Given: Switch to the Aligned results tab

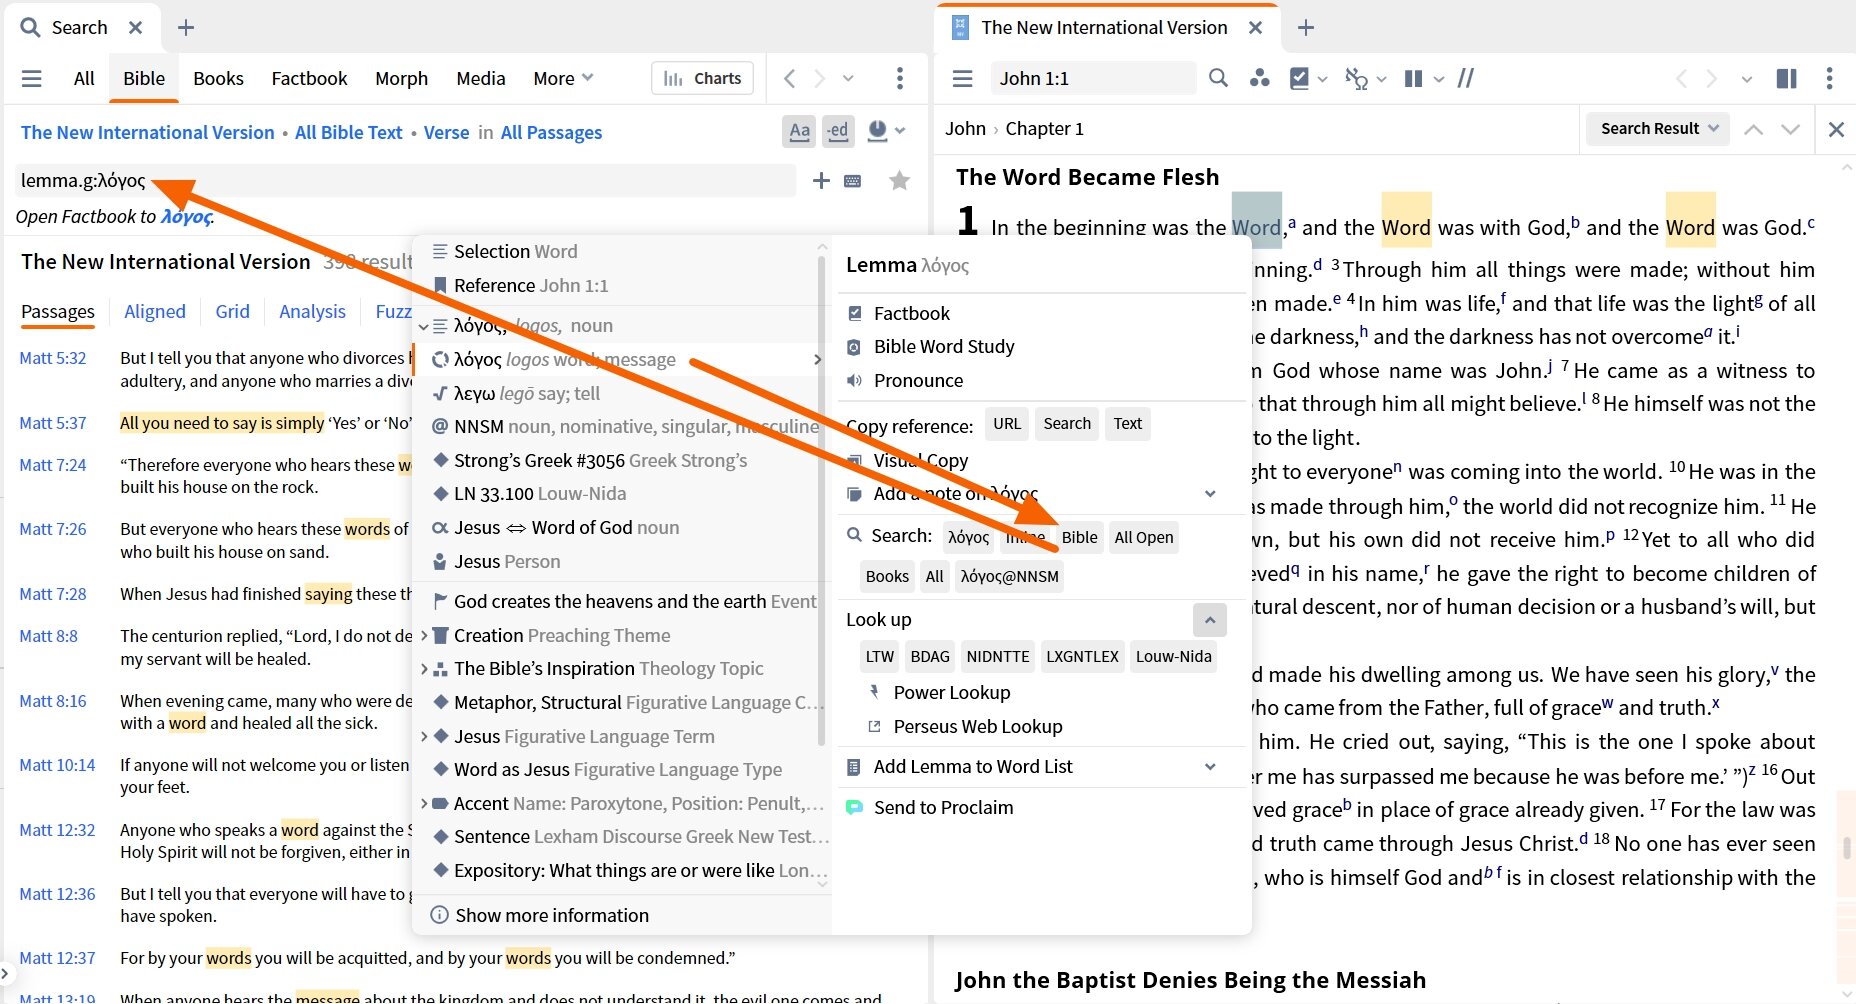Looking at the screenshot, I should coord(155,311).
